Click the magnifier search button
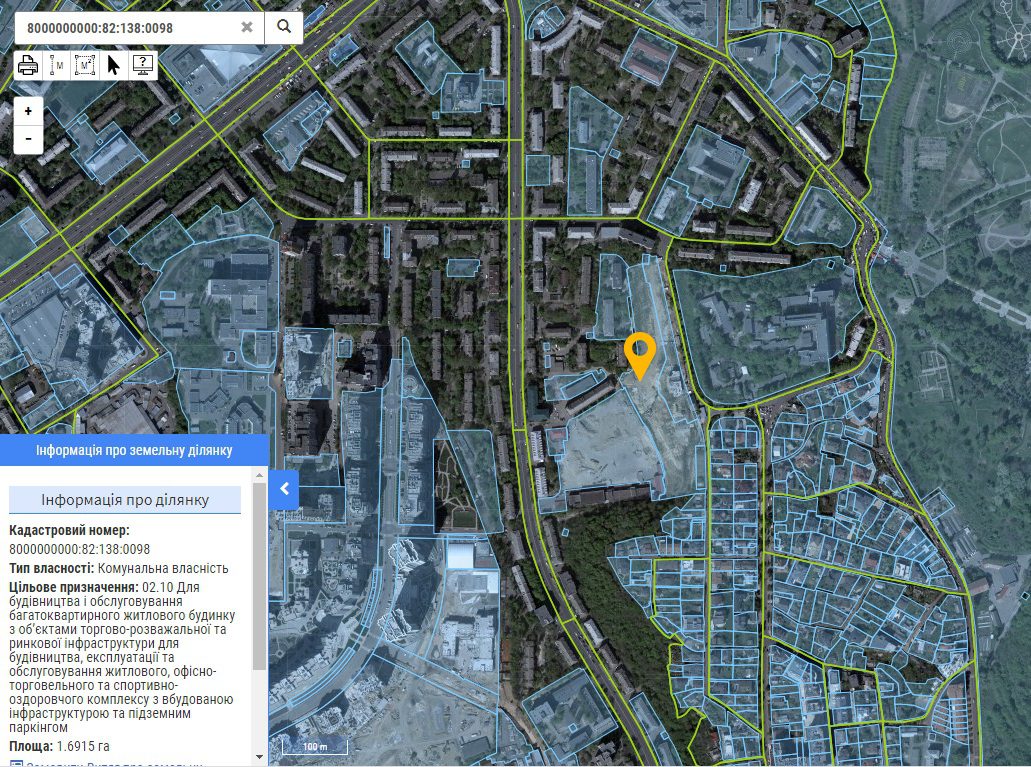Screen dimensions: 1031x767 point(284,27)
